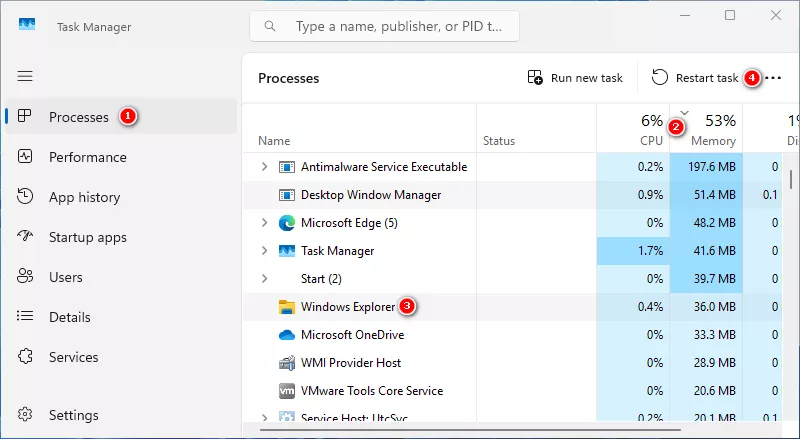Viewport: 800px width, 439px height.
Task: Click the horizontal scrollbar at bottom
Action: pos(470,430)
